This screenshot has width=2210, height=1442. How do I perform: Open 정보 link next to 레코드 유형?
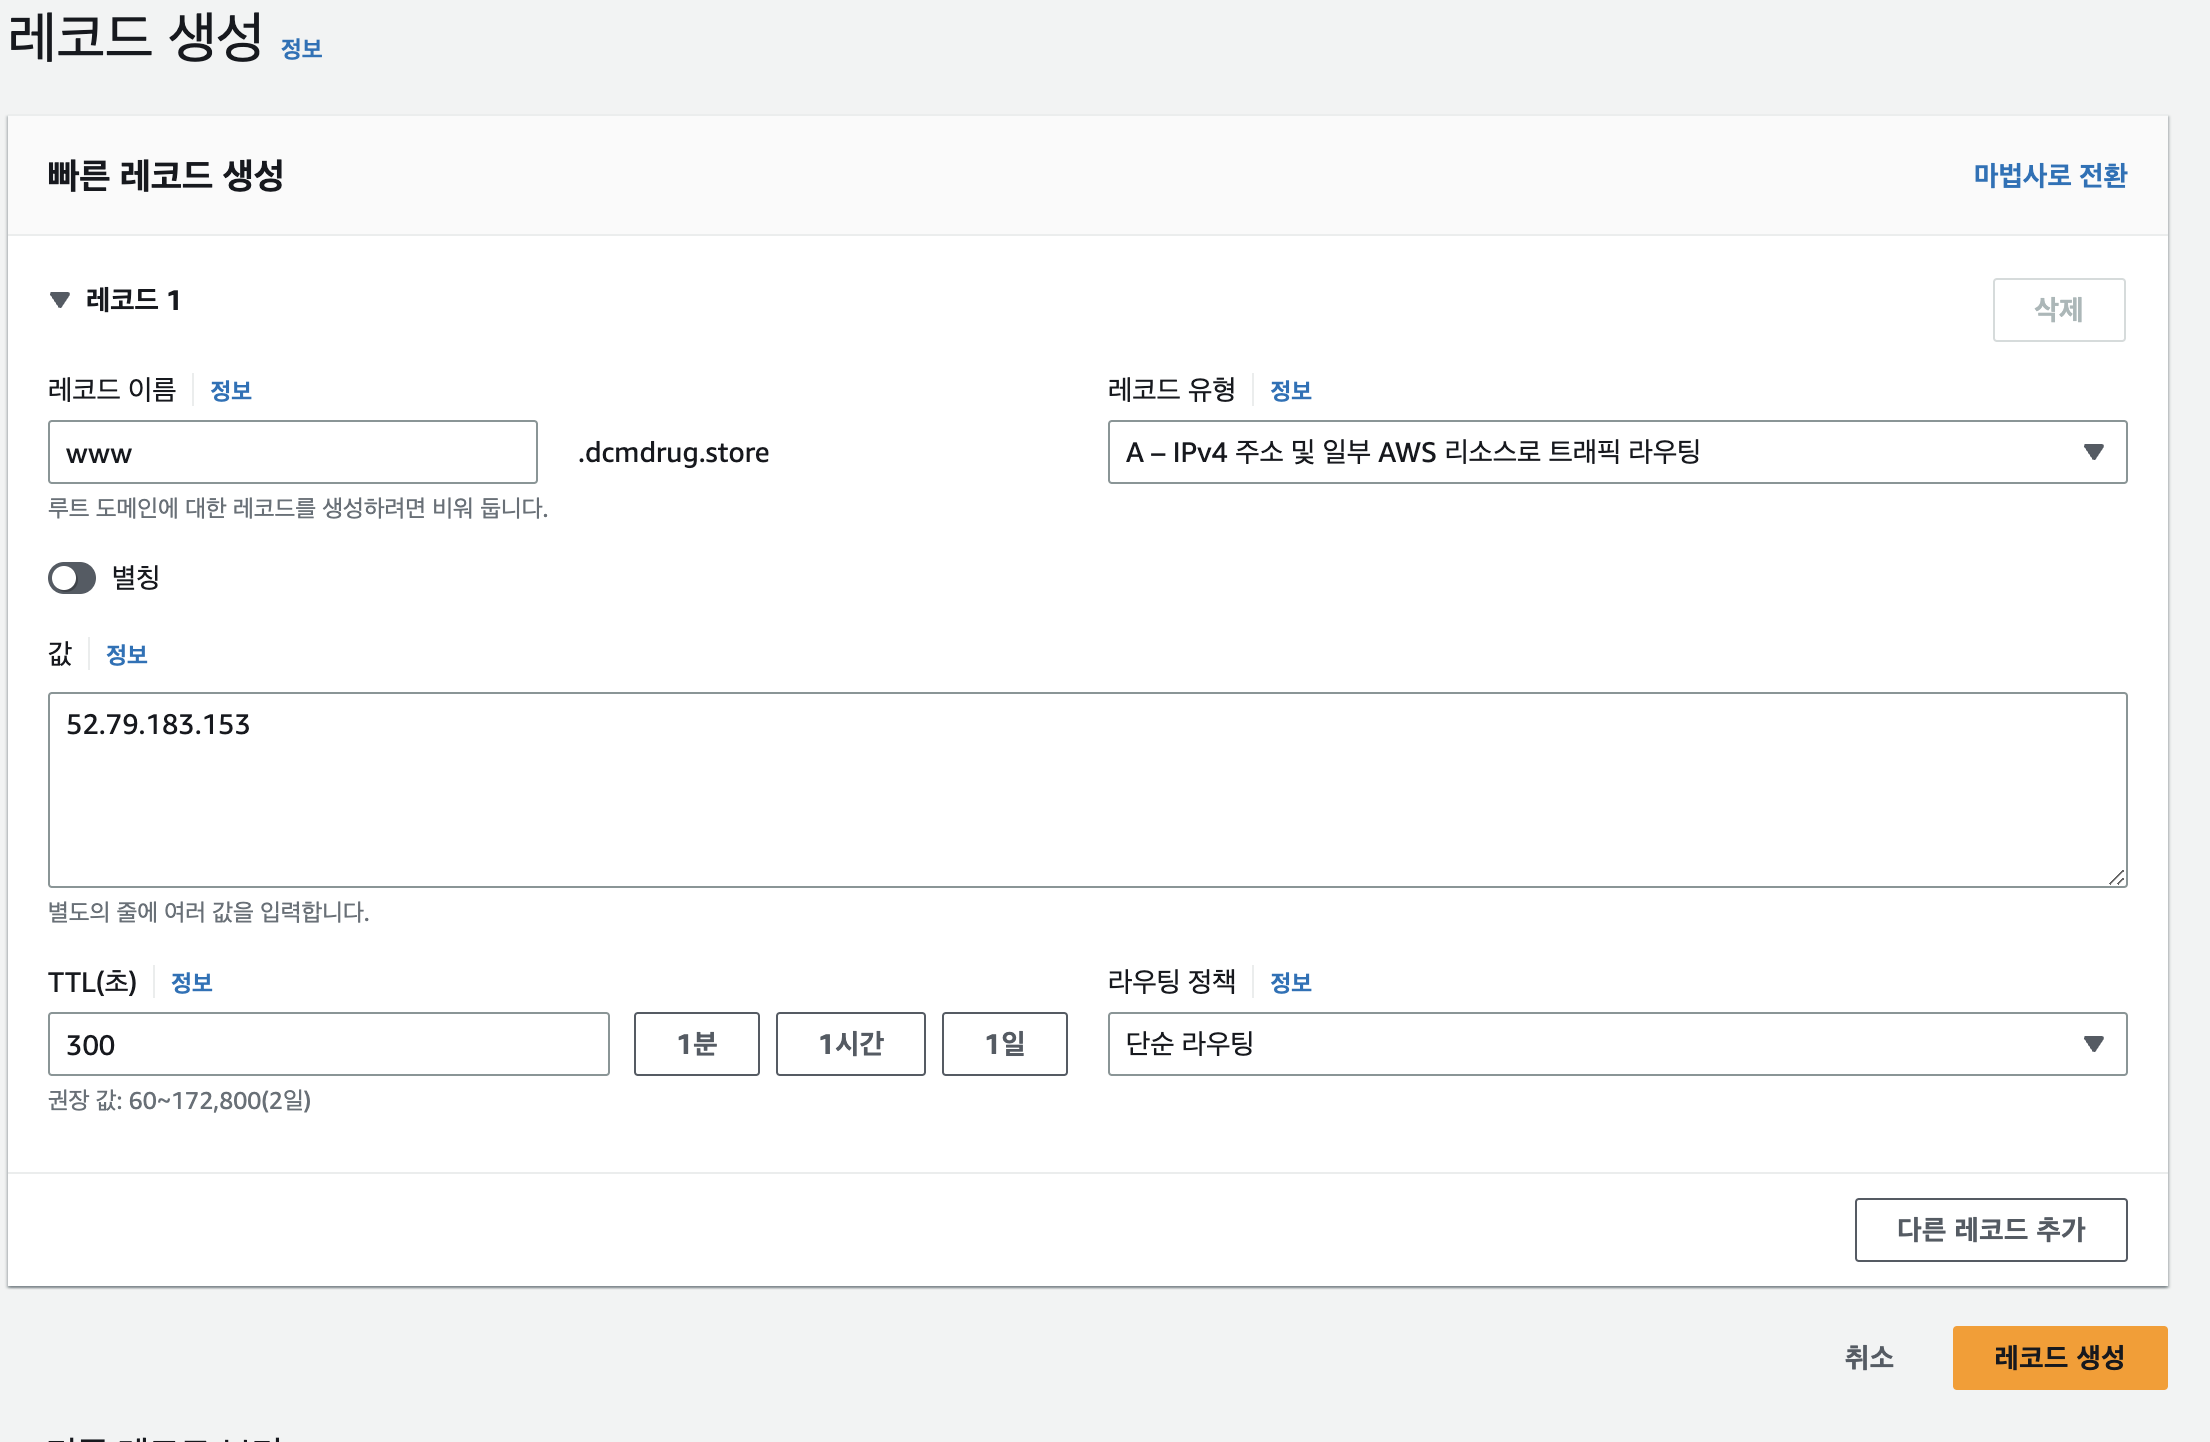(1290, 391)
